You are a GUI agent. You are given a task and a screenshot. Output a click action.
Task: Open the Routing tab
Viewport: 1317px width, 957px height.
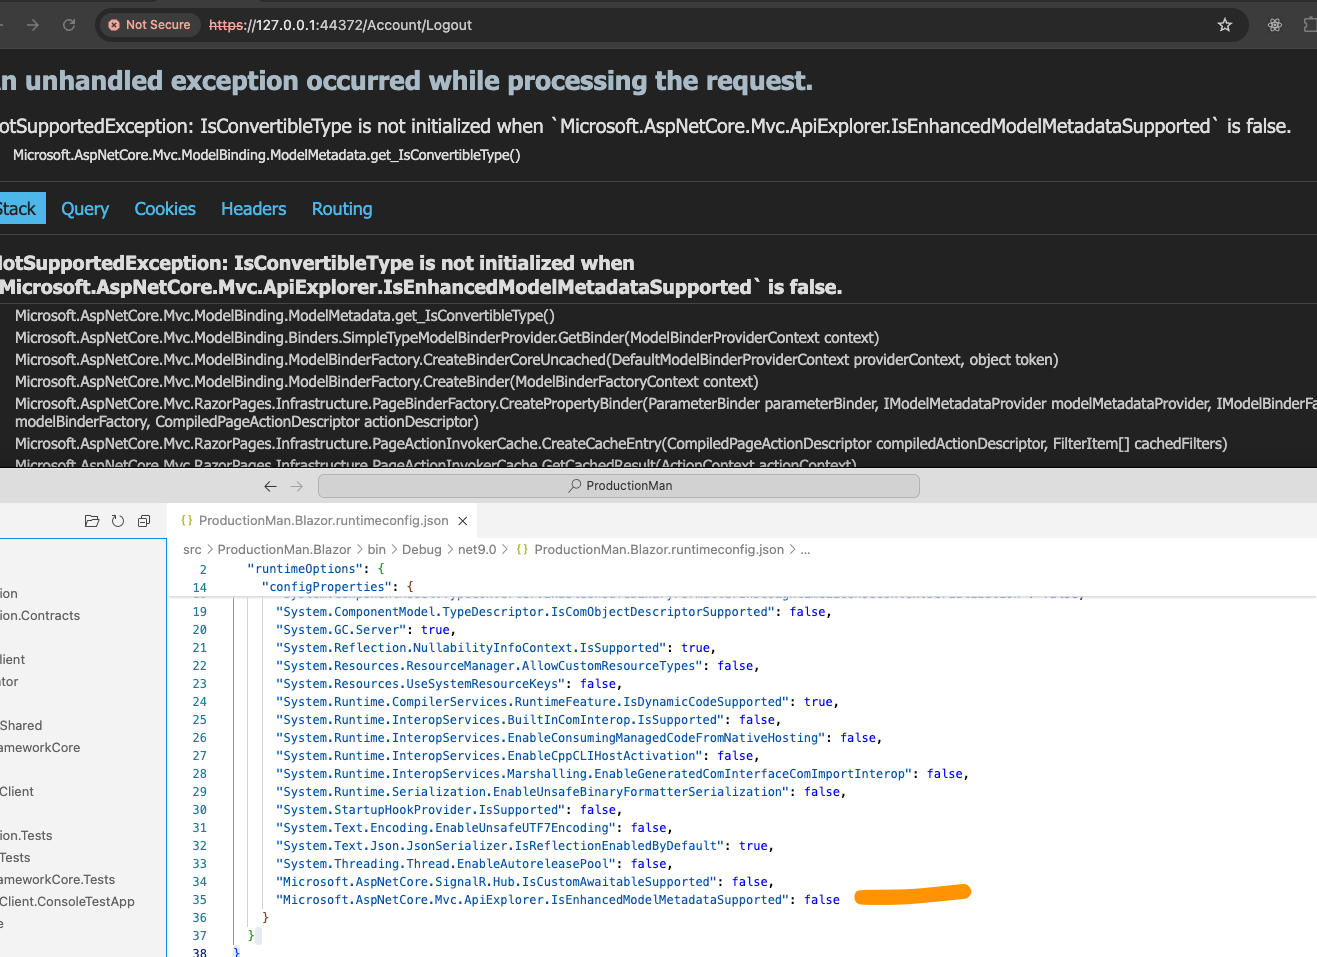(342, 209)
